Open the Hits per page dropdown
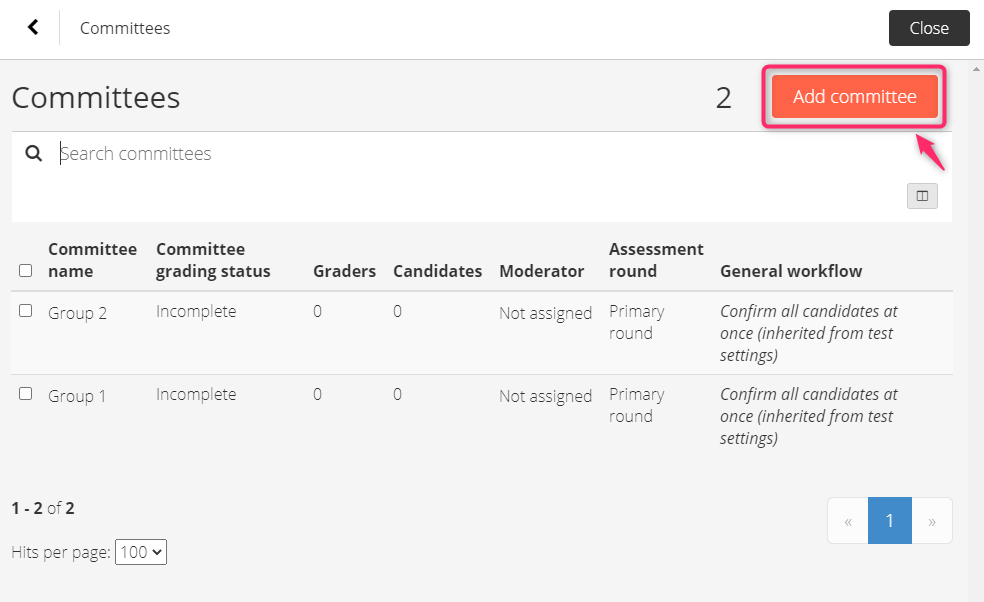Image resolution: width=984 pixels, height=602 pixels. click(141, 552)
